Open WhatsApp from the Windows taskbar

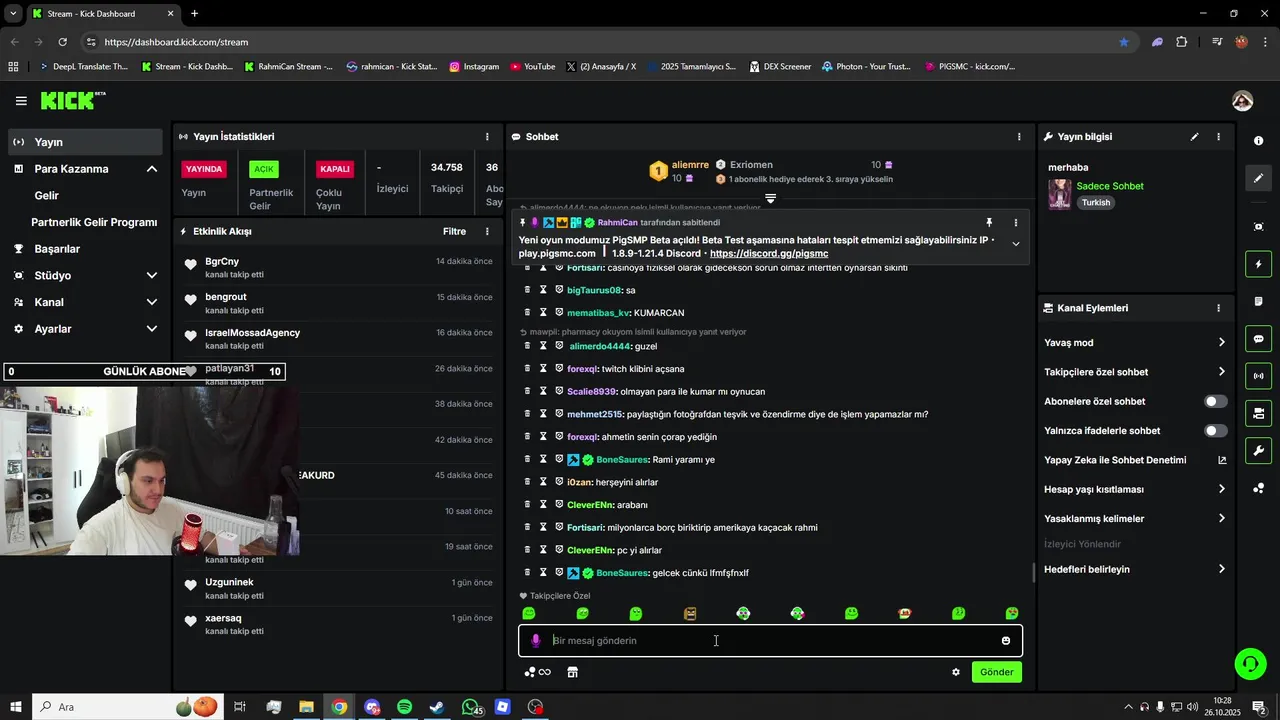pyautogui.click(x=470, y=707)
